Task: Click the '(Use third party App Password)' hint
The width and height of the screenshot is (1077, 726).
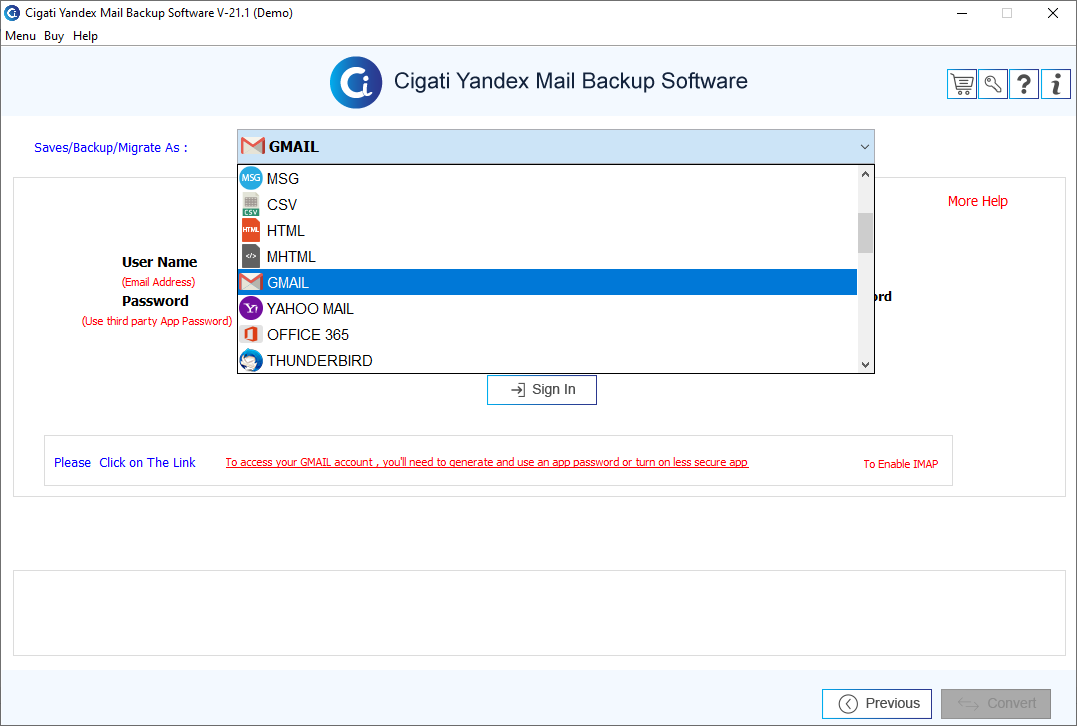Action: coord(157,321)
